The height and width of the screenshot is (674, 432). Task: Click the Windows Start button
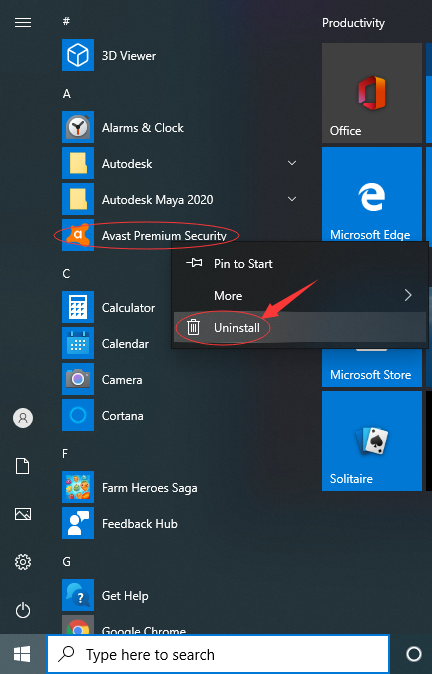[x=22, y=654]
